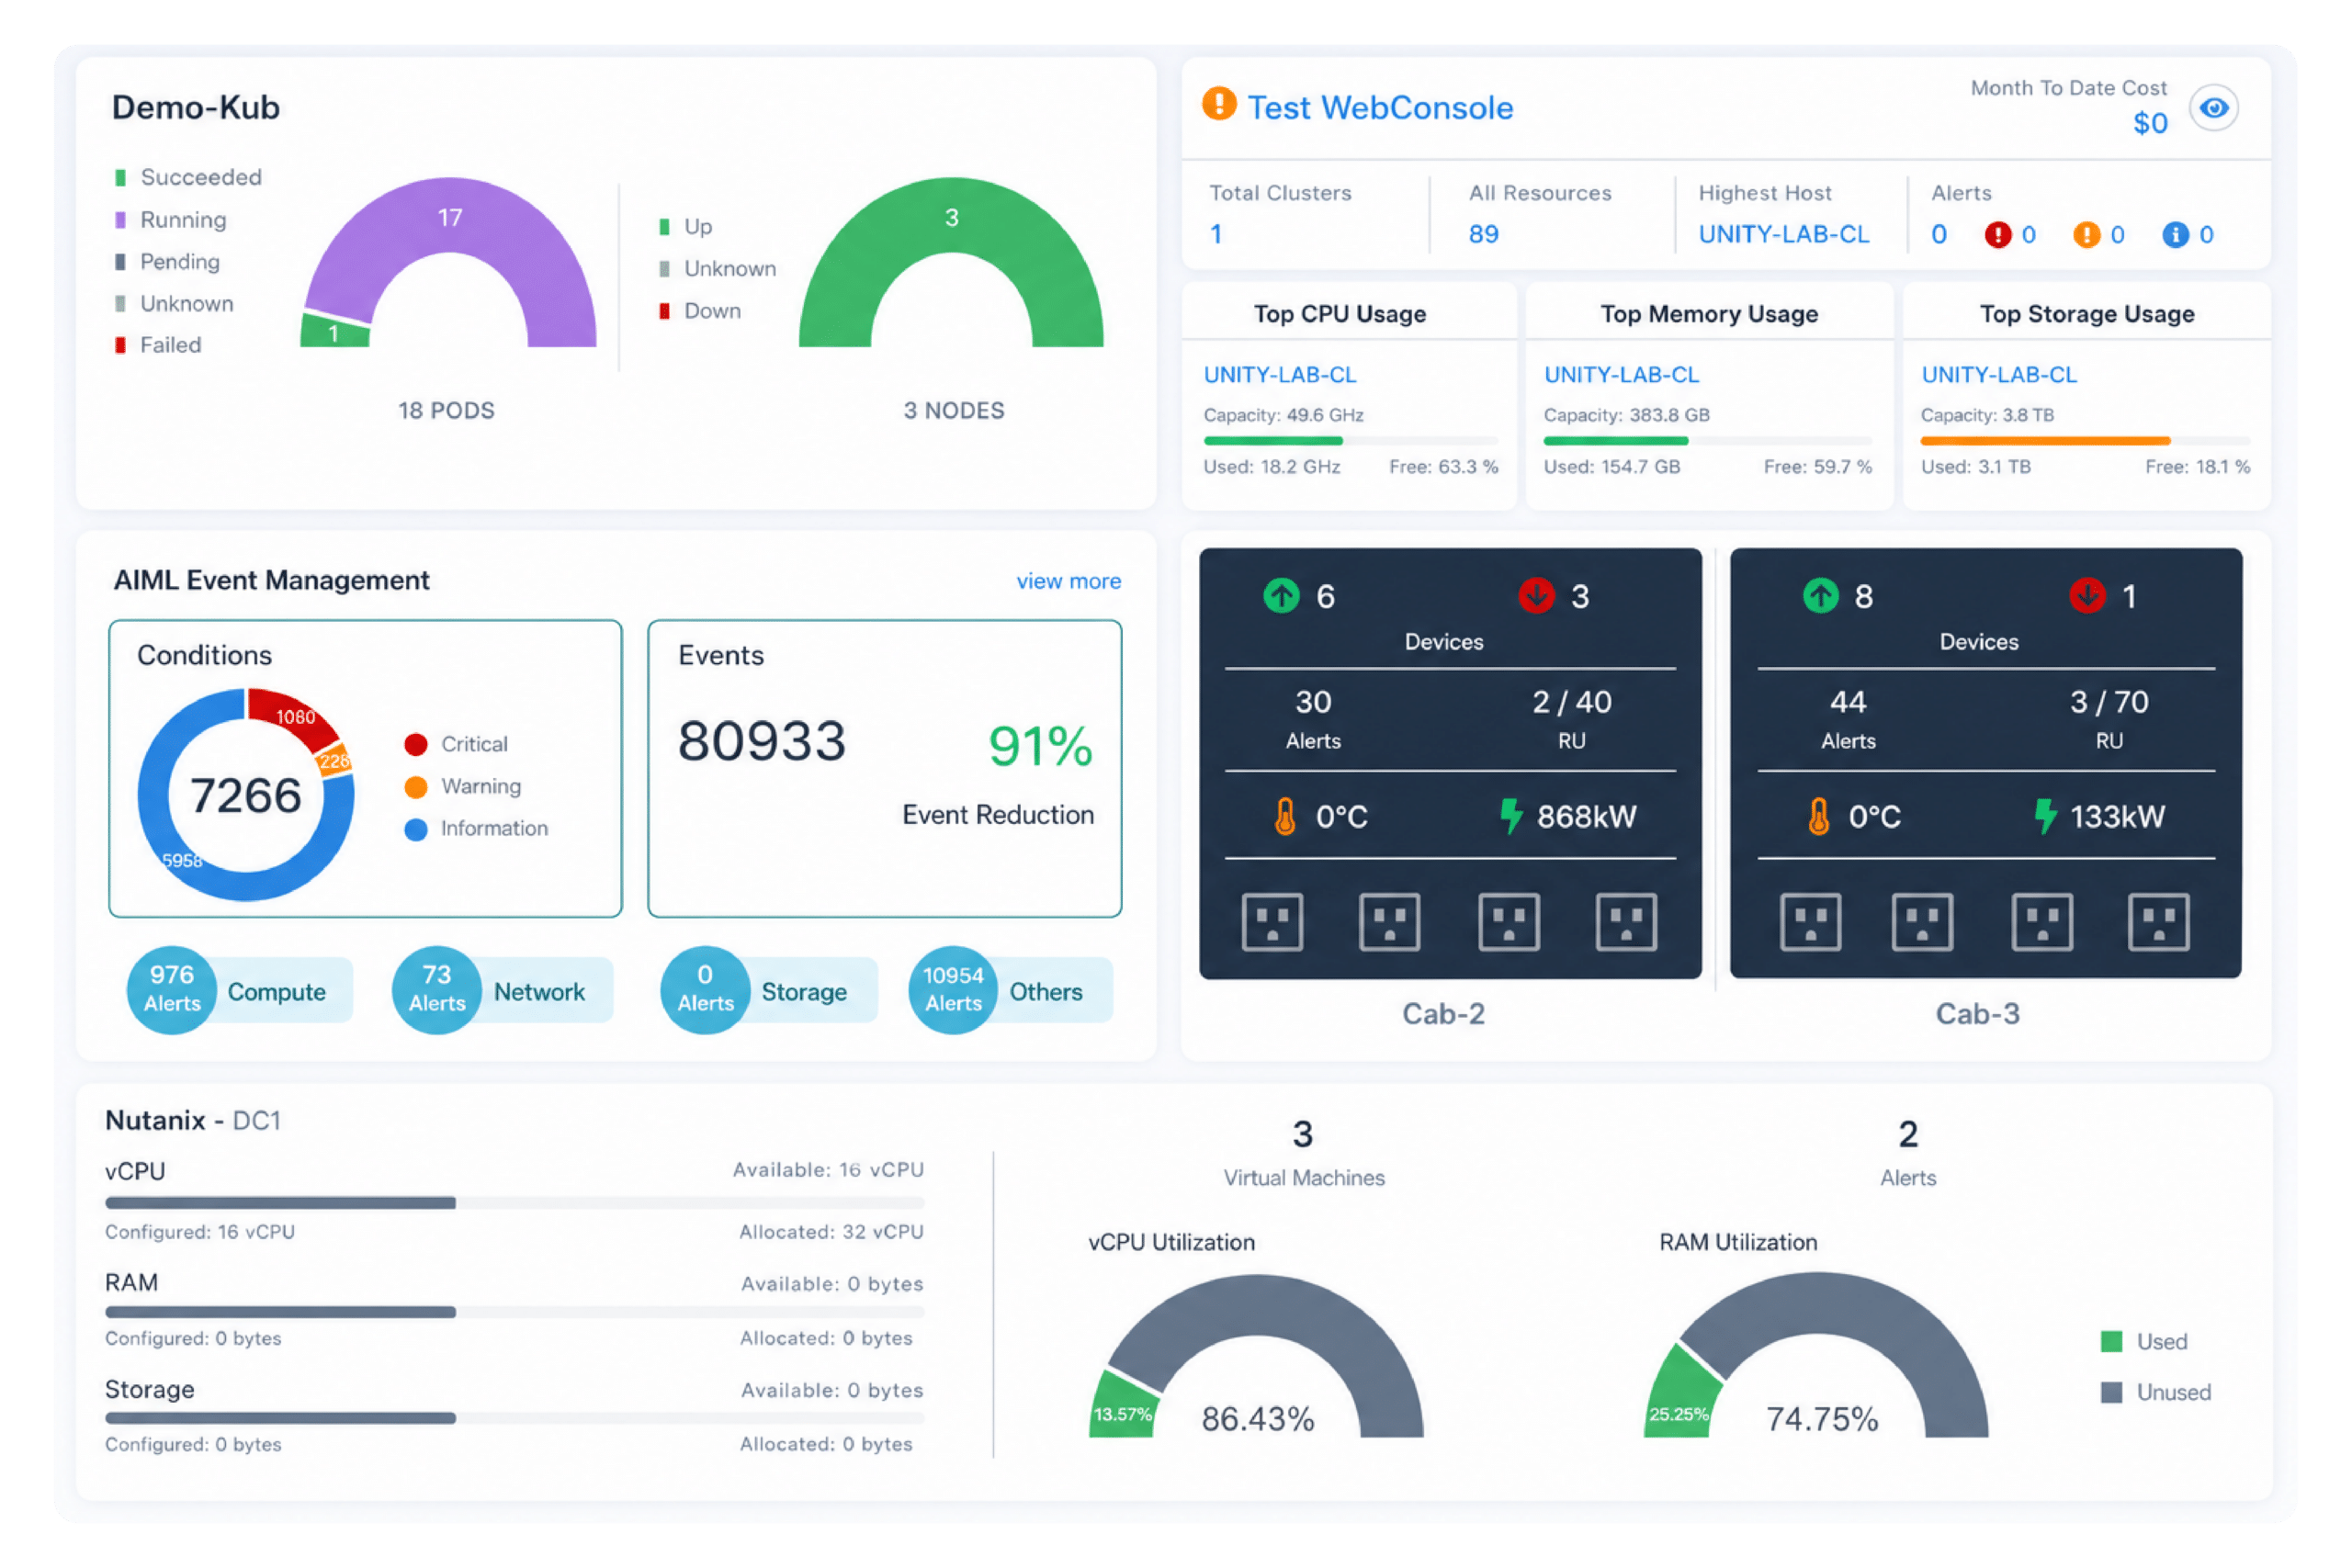Open UNITY-LAB-CL under Top CPU Usage

click(x=1280, y=375)
